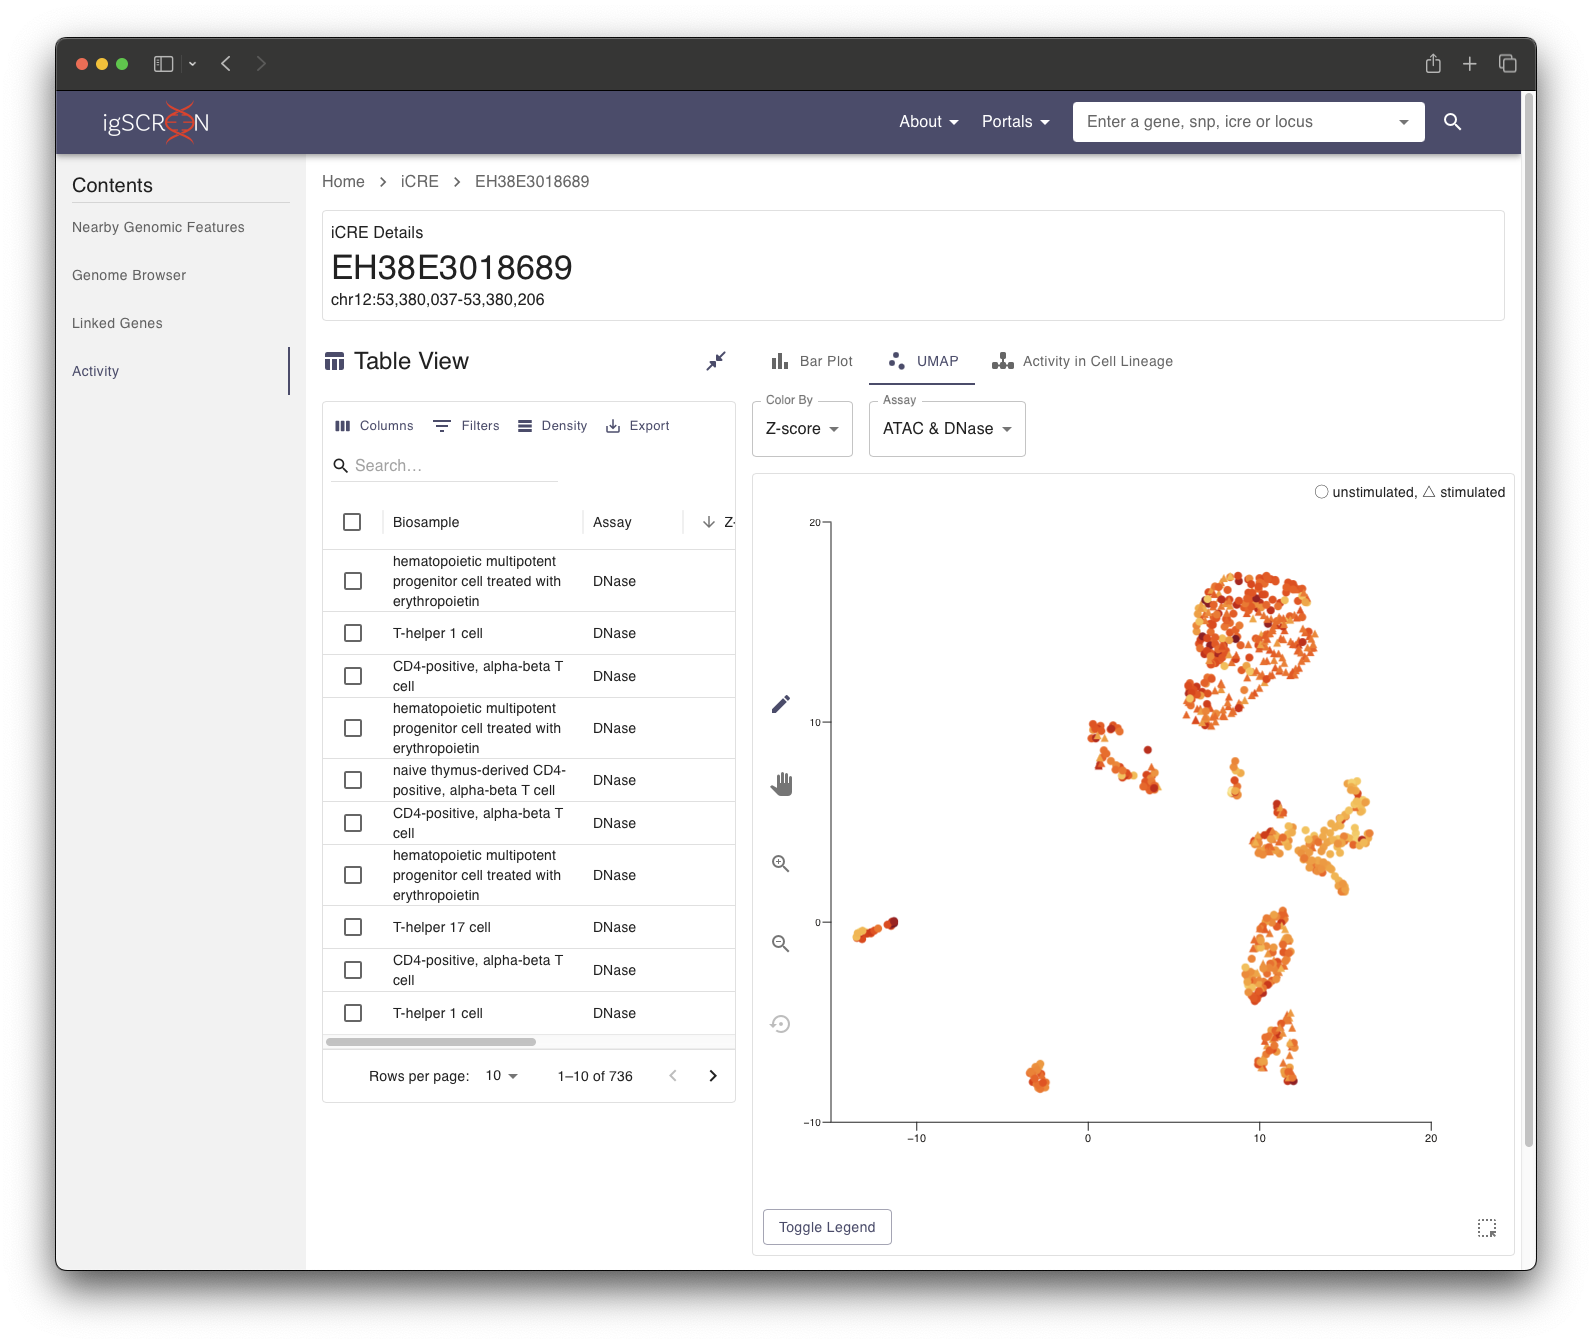1592x1344 pixels.
Task: Expand the Rows per page selector
Action: pyautogui.click(x=502, y=1076)
